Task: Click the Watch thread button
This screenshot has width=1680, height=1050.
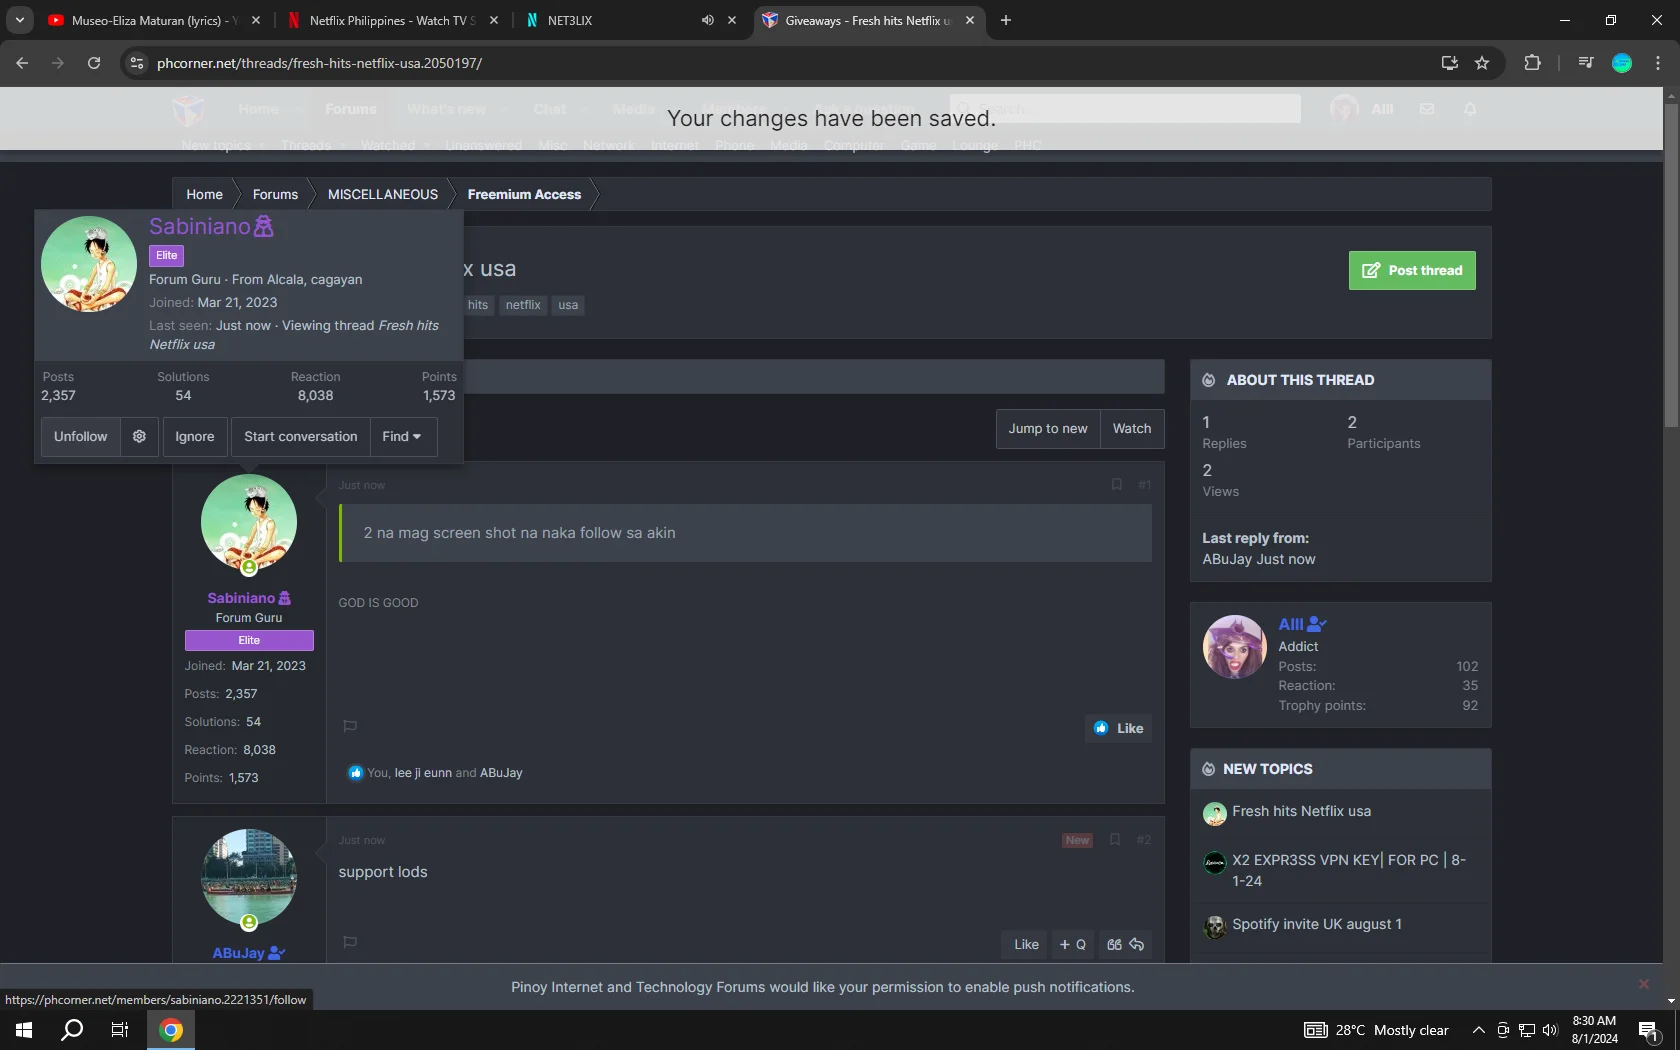Action: point(1132,428)
